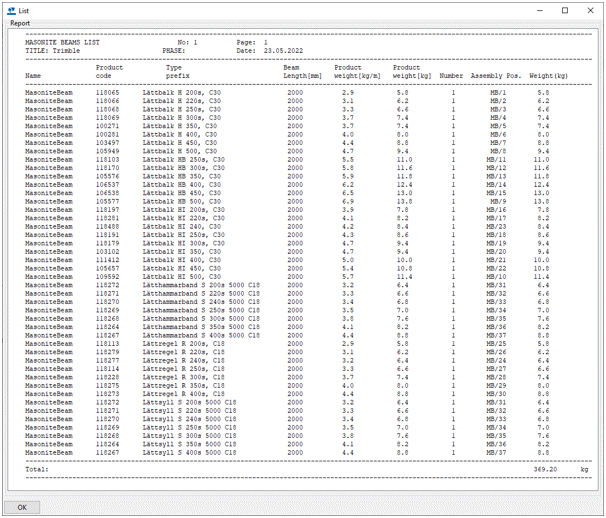Click 'Lättsyll S 200s 5000 C18' type
Image resolution: width=606 pixels, height=518 pixels.
(189, 402)
